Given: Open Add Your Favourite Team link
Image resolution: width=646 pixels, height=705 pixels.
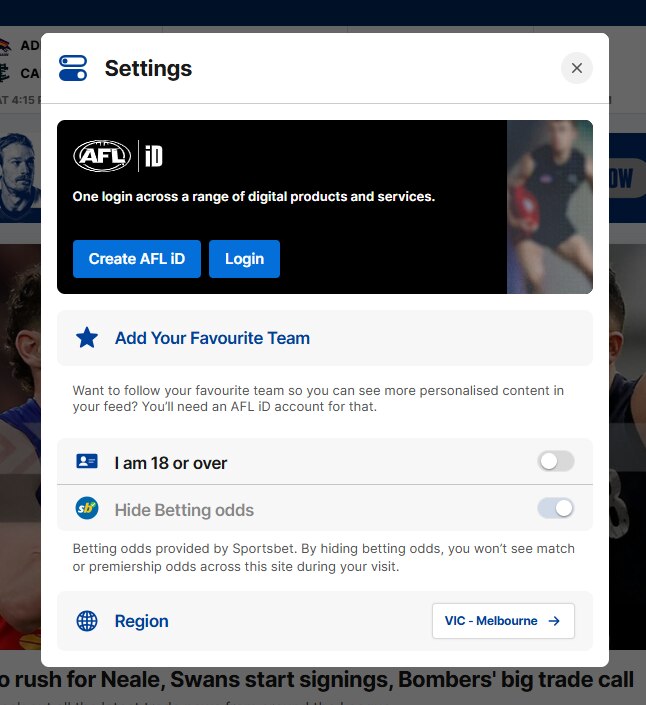Looking at the screenshot, I should click(212, 338).
